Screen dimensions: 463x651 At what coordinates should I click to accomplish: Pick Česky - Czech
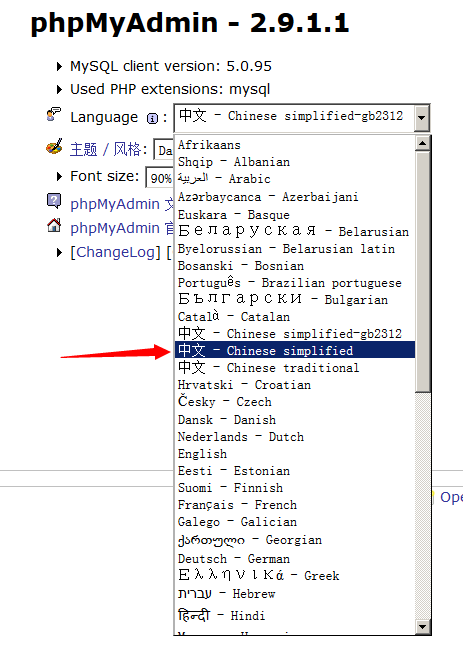295,402
